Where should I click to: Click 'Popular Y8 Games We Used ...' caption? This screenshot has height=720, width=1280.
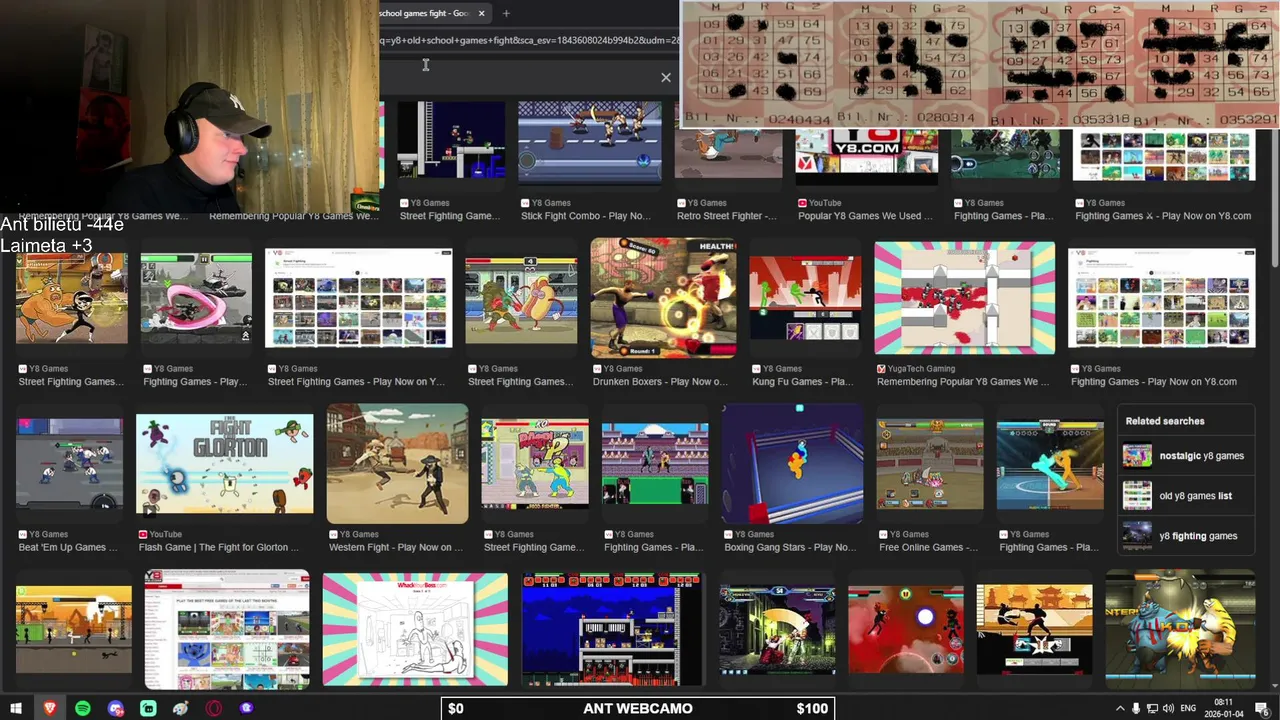pos(865,216)
